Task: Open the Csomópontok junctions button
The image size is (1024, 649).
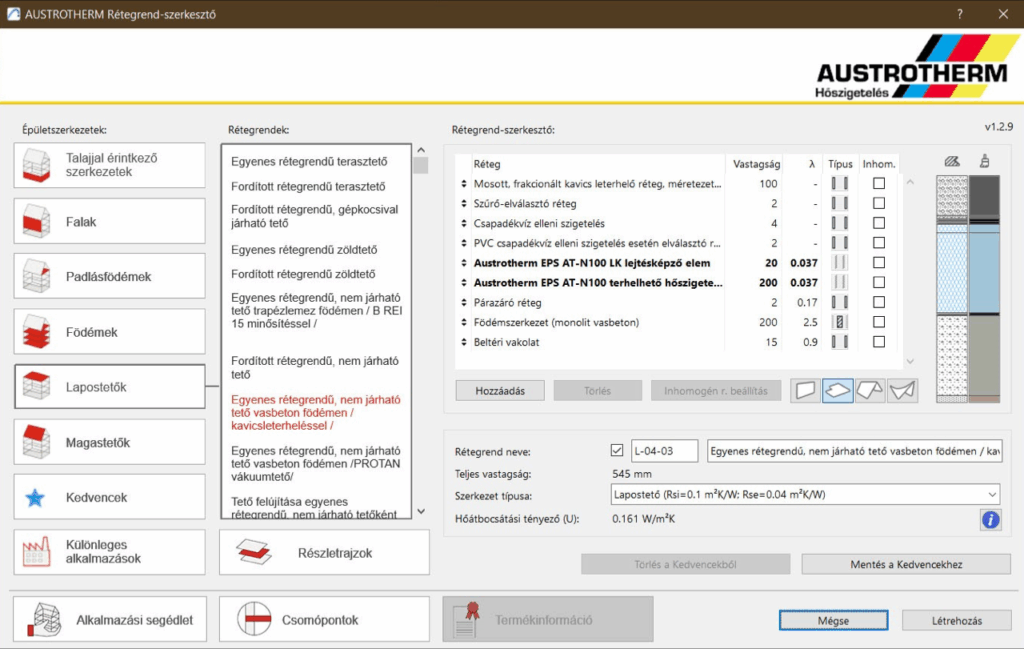Action: coord(325,619)
